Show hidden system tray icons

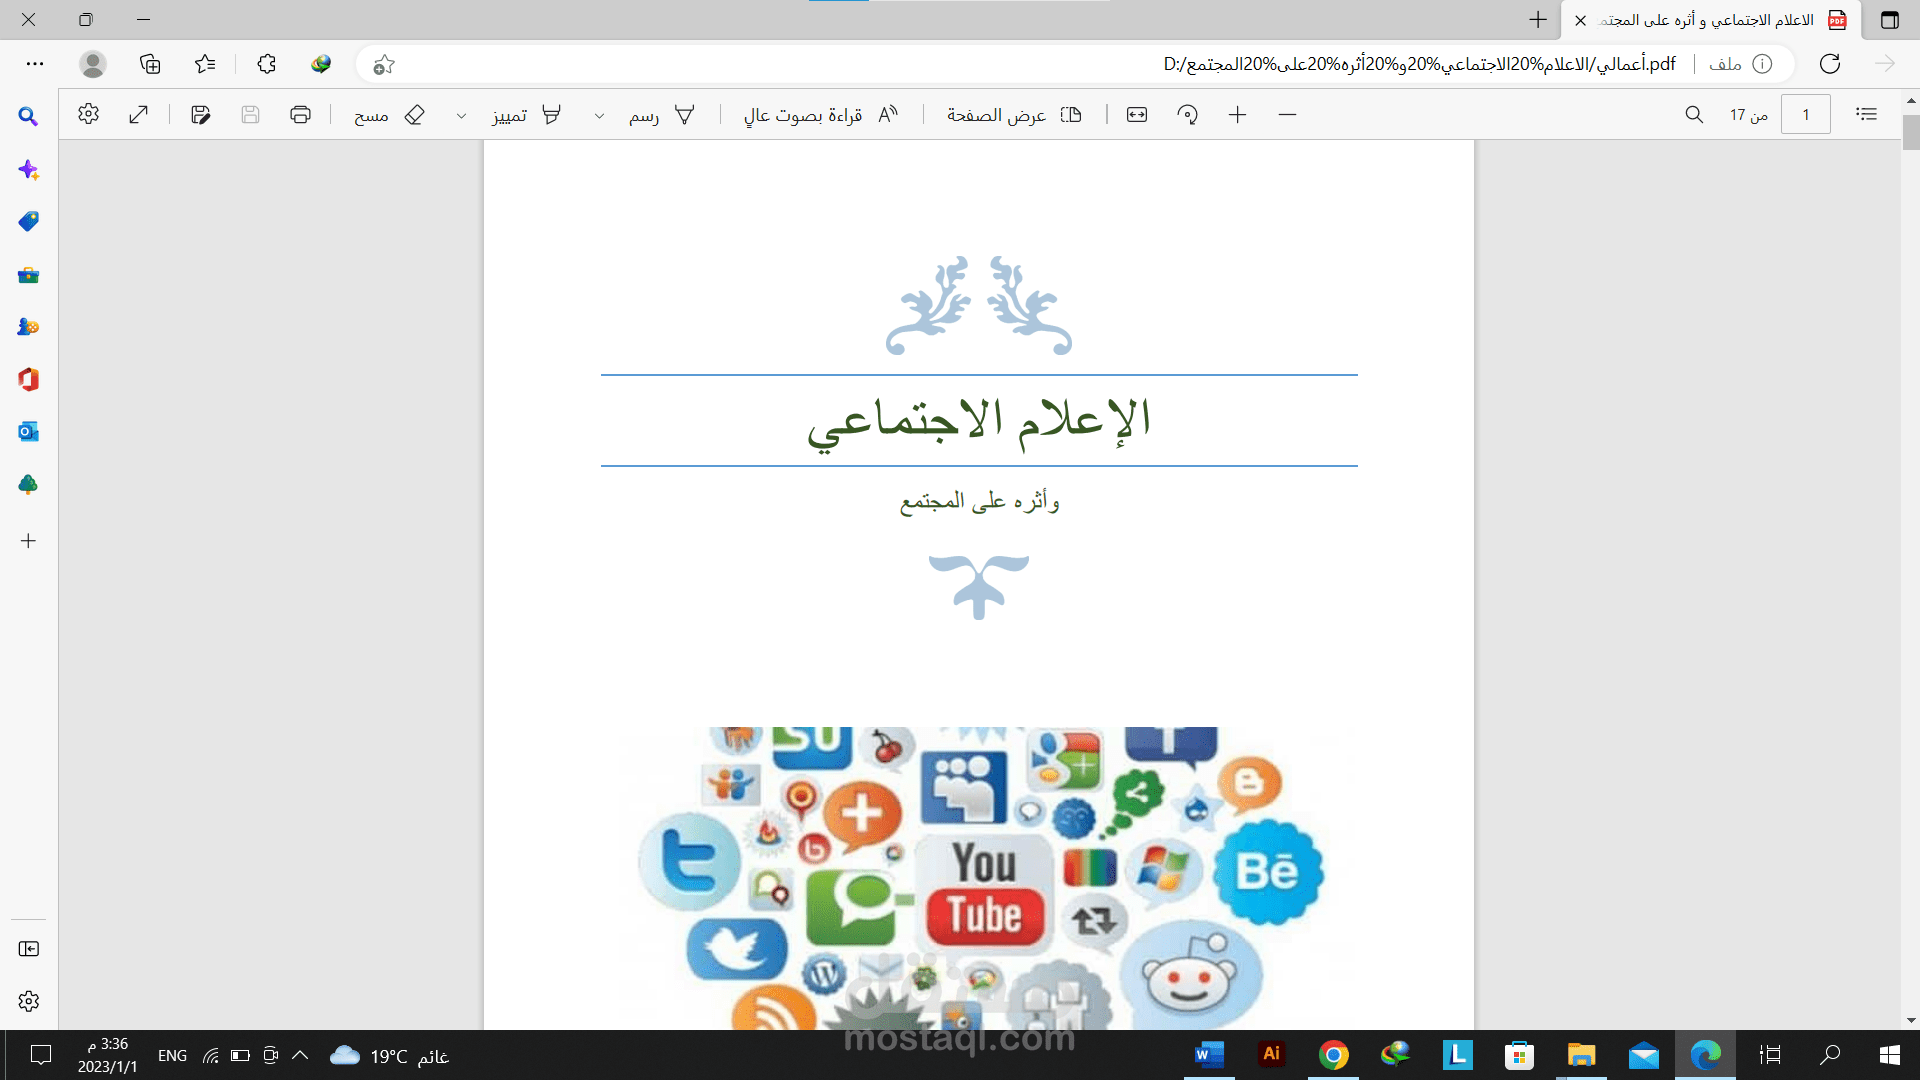coord(300,1055)
